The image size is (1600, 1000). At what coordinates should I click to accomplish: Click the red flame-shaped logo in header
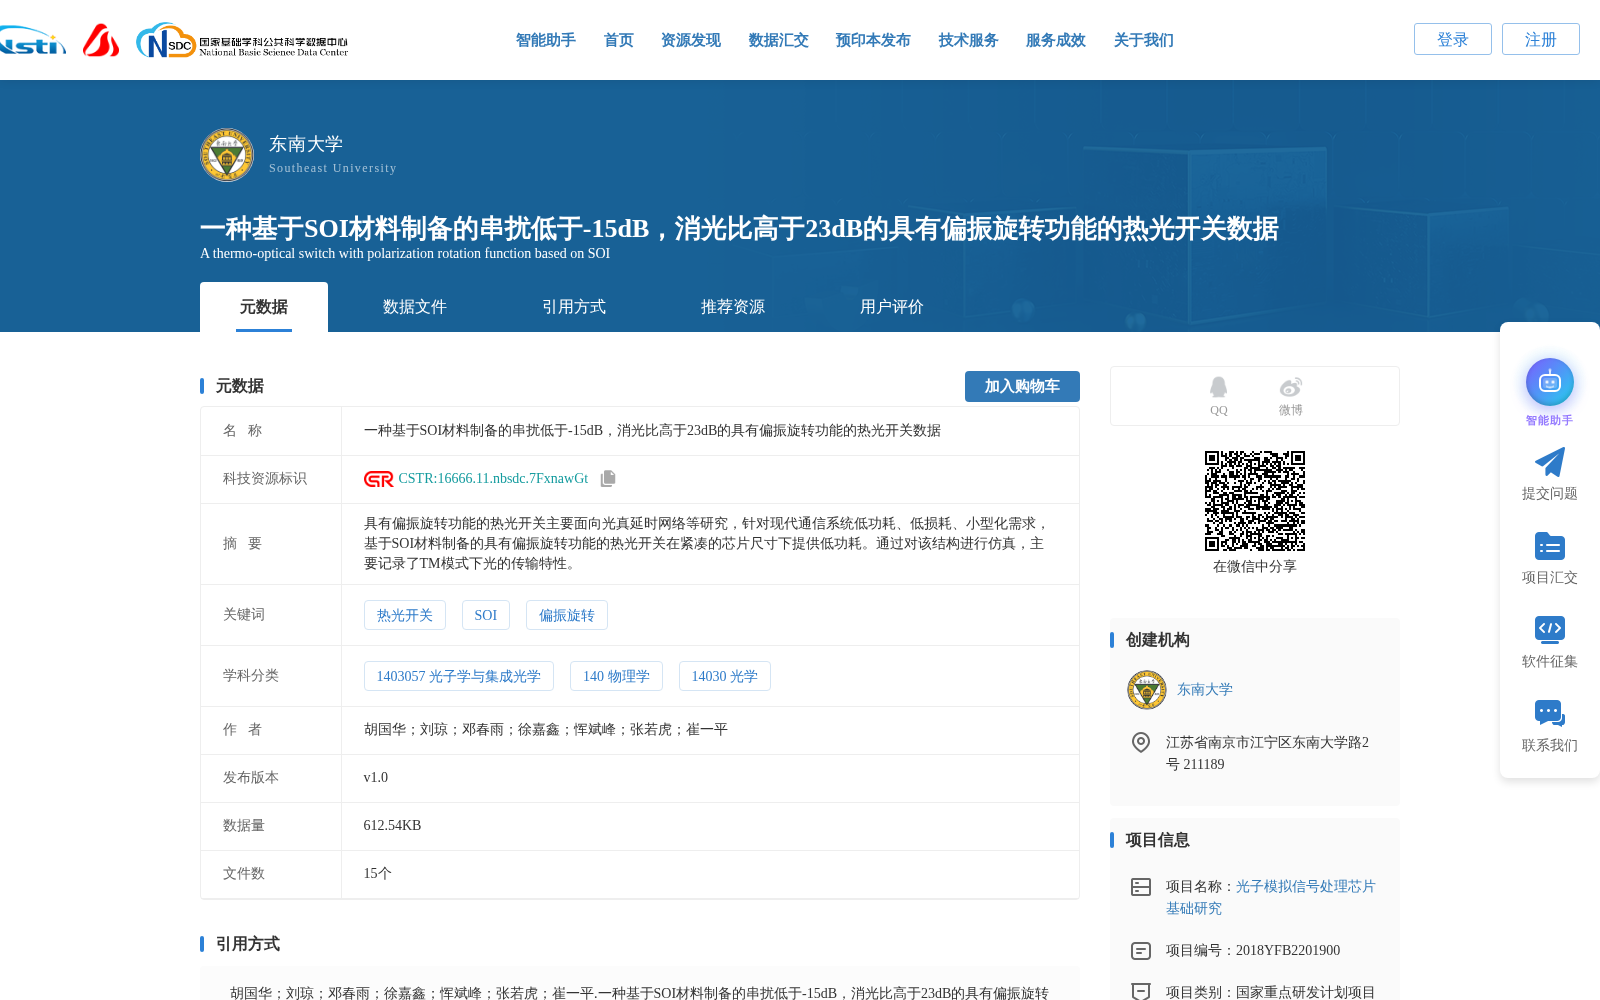coord(101,40)
